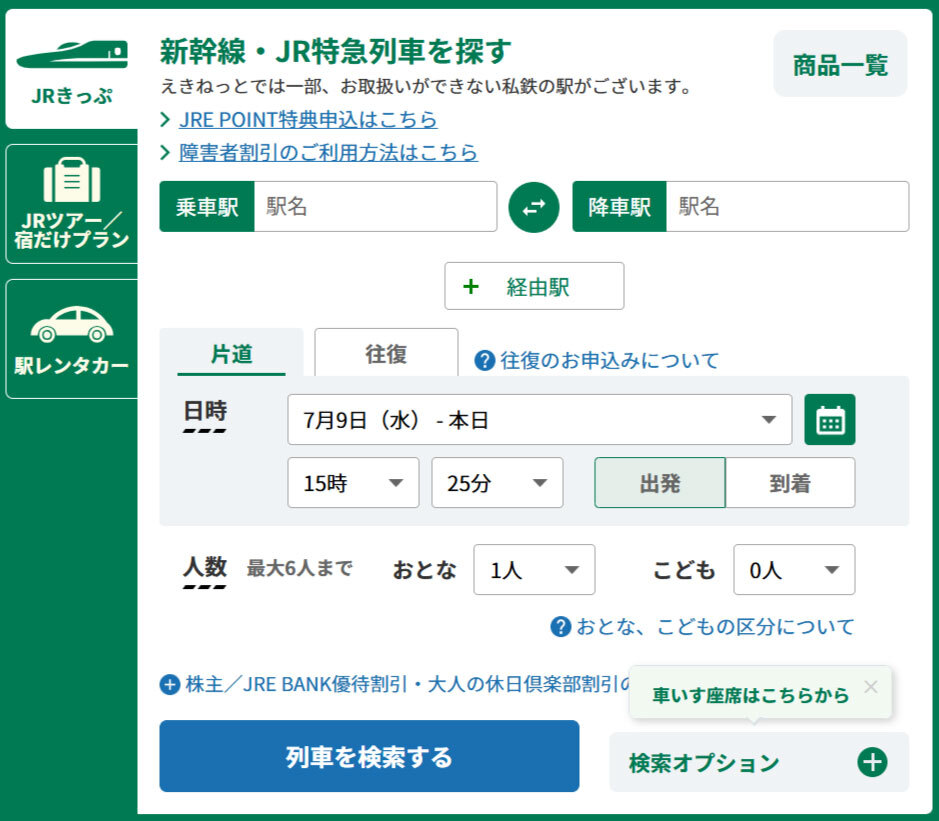Select 到着 arrival time toggle
Image resolution: width=939 pixels, height=821 pixels.
click(790, 483)
